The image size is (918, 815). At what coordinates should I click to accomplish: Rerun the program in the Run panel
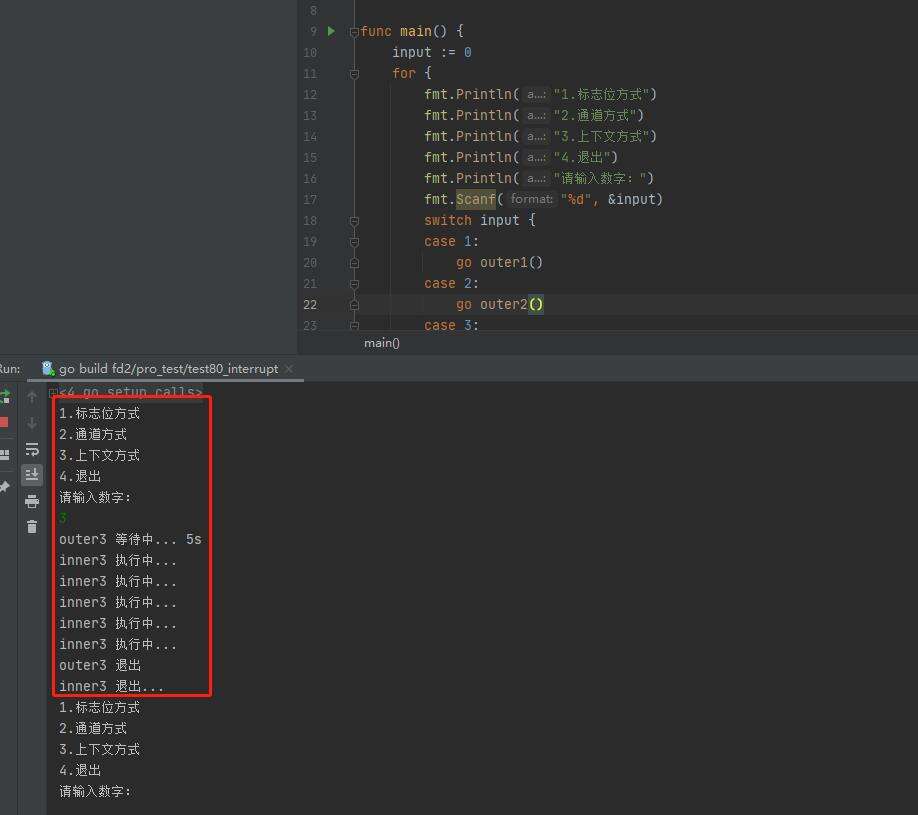point(5,397)
